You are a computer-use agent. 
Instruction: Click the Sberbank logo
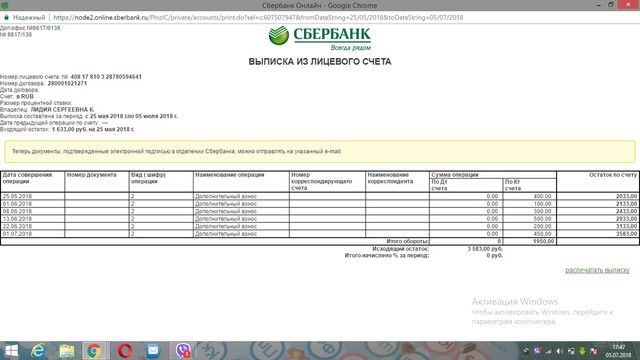pos(320,38)
